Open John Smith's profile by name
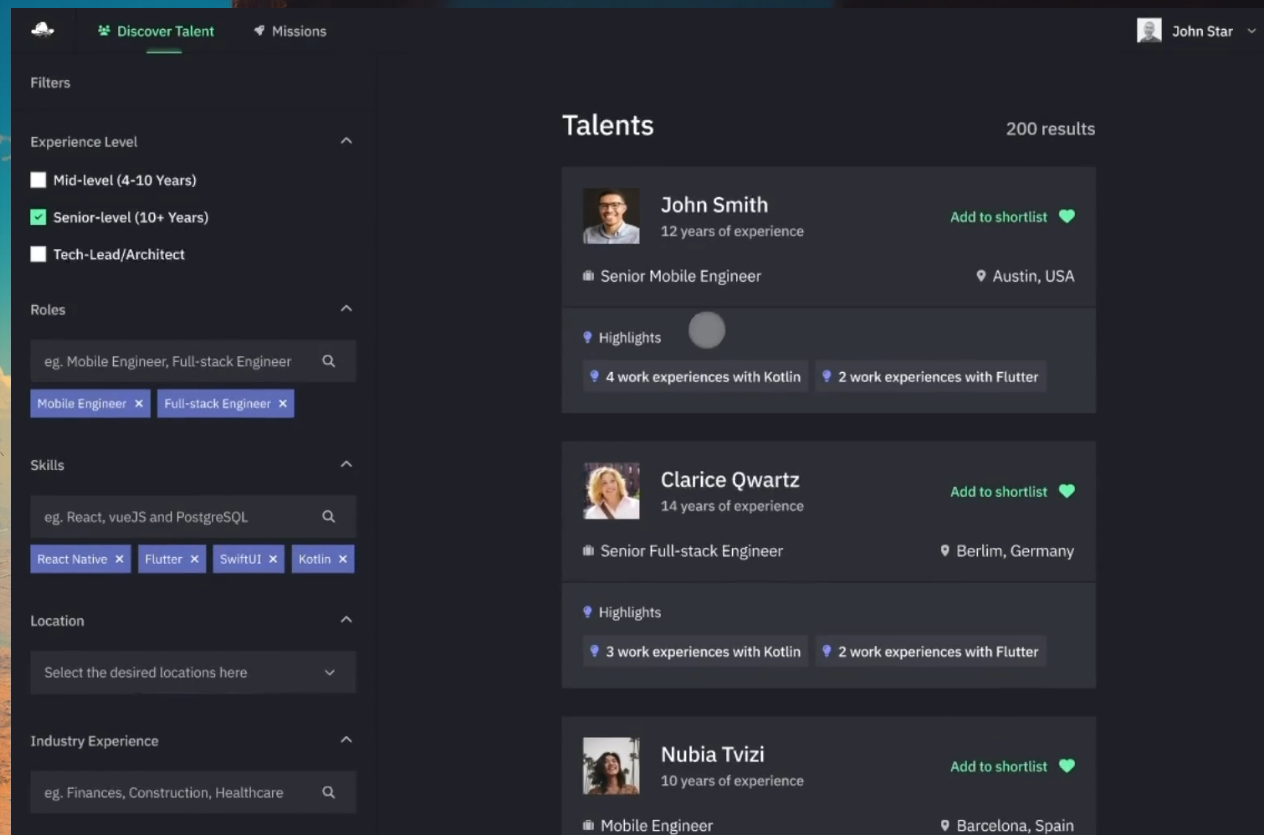 tap(714, 205)
